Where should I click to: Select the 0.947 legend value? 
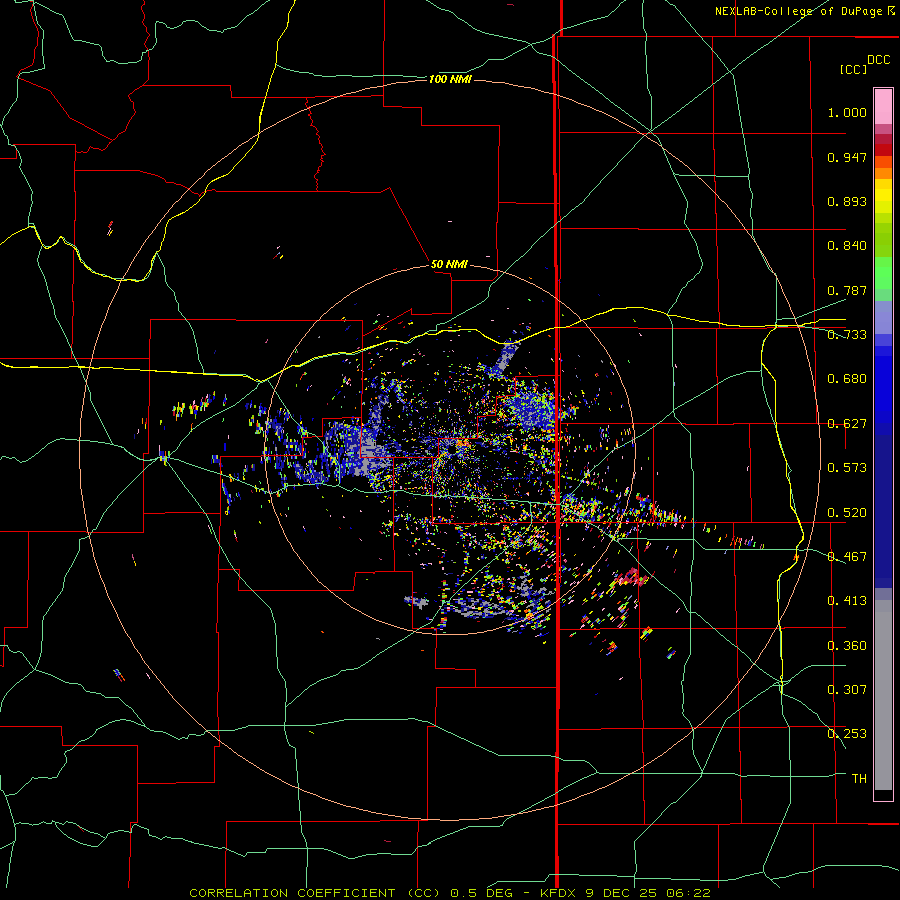click(847, 157)
